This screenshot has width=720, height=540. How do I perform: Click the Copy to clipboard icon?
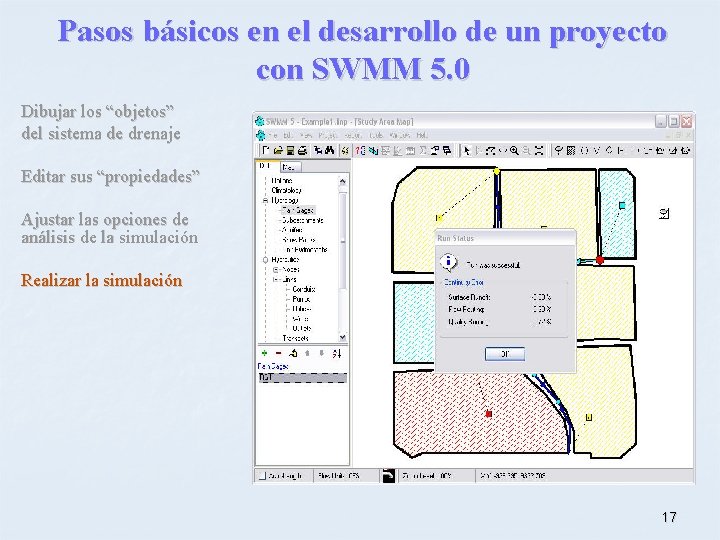[318, 151]
